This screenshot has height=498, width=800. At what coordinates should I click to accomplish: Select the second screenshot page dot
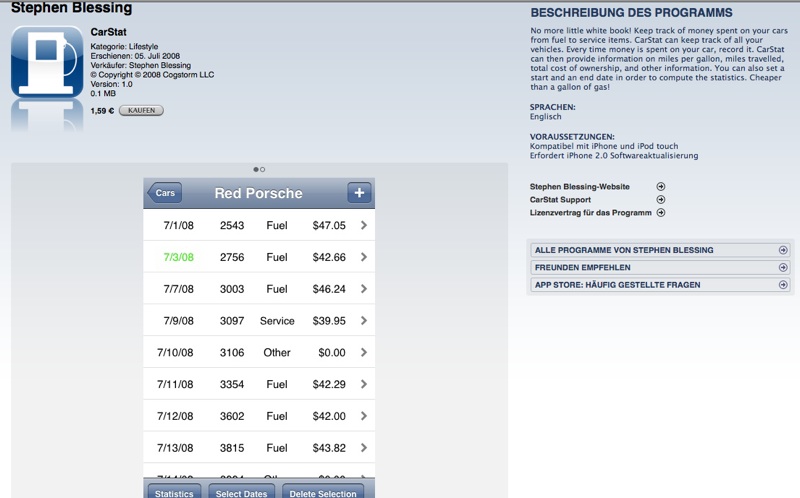(x=263, y=169)
